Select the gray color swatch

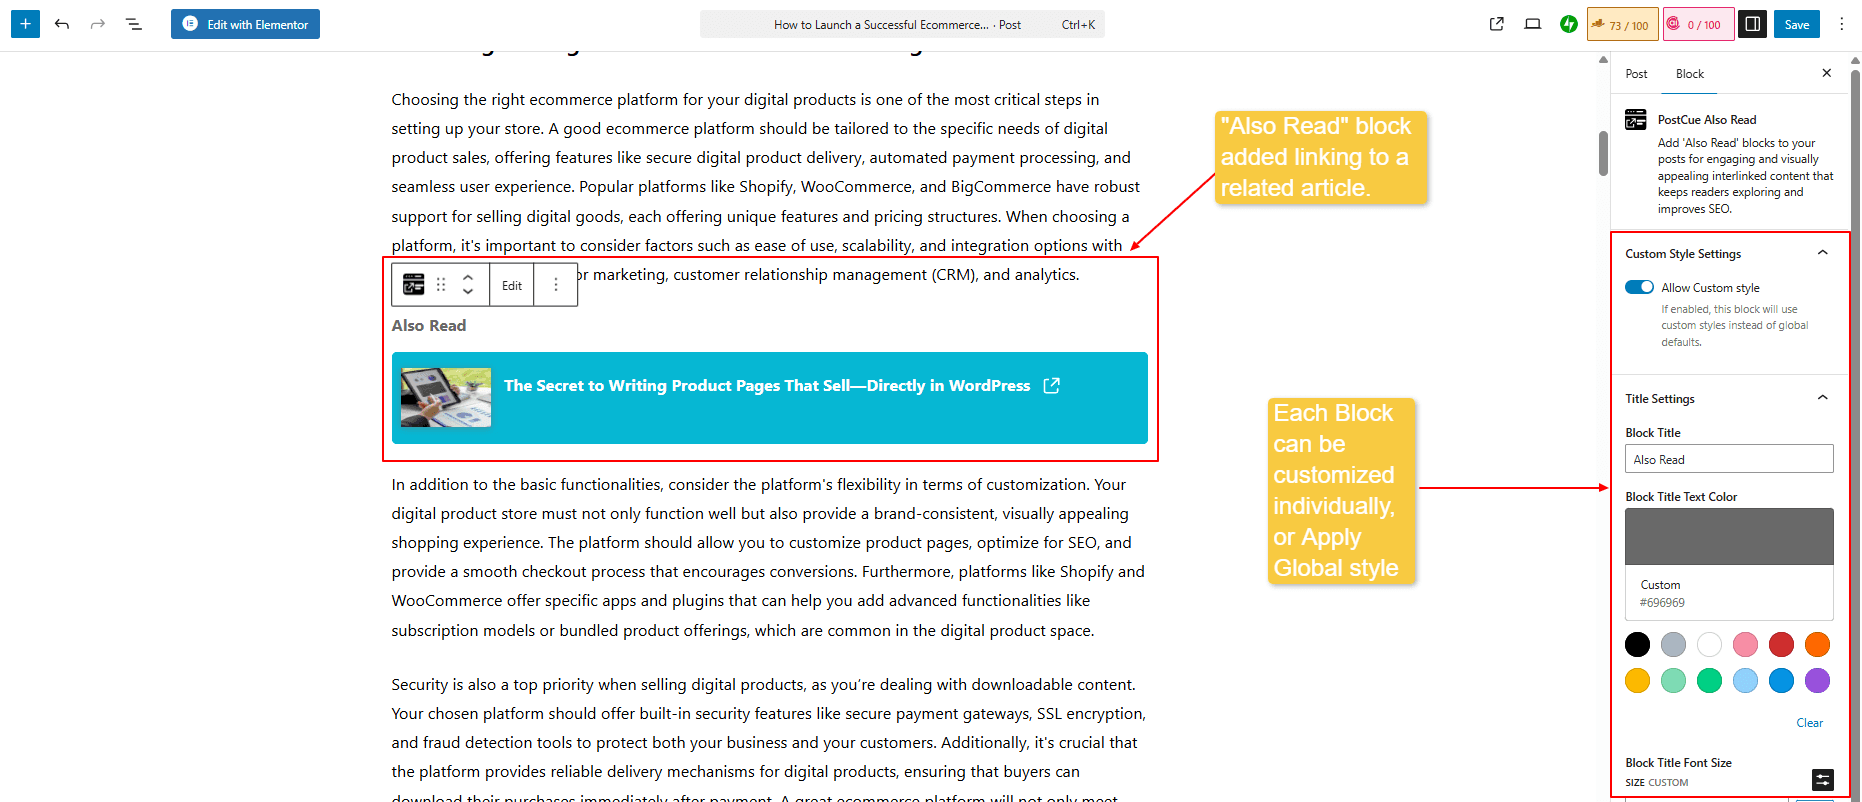[1673, 645]
